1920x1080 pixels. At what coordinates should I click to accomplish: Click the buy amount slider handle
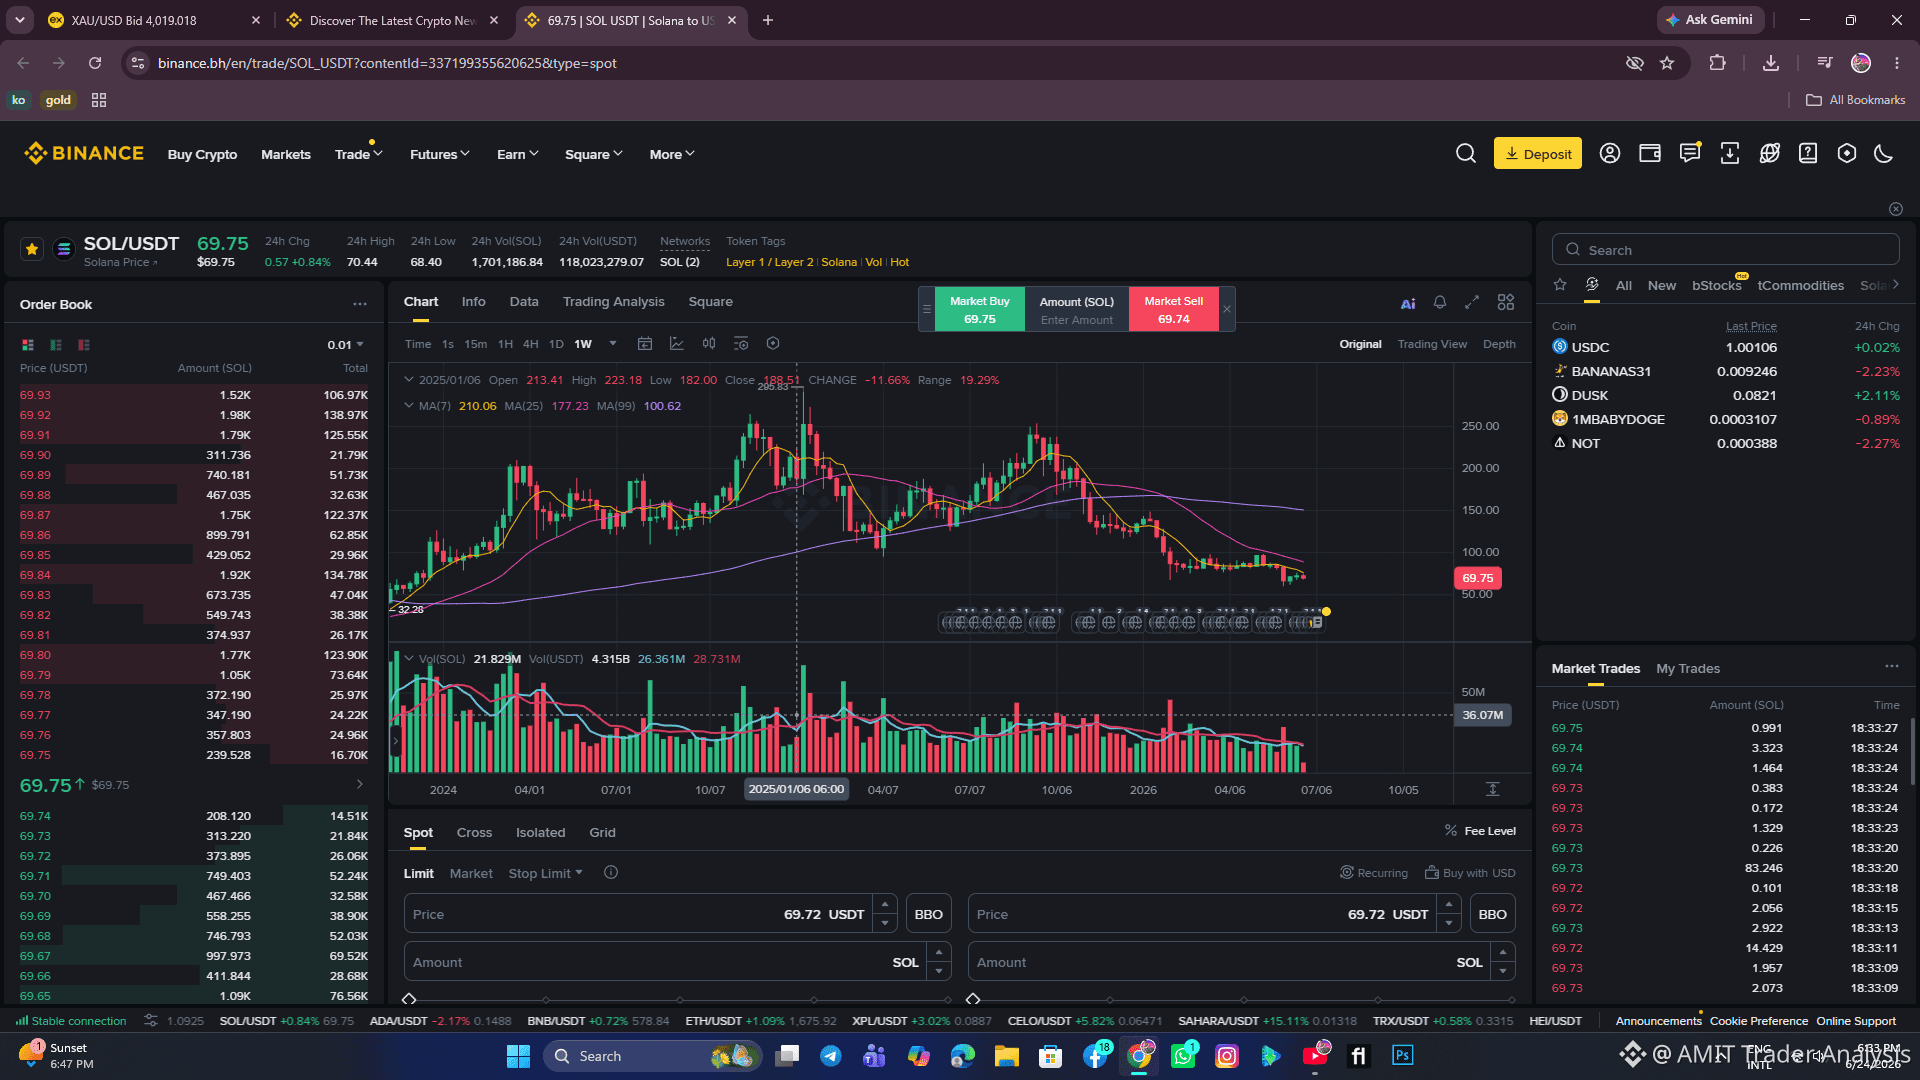click(409, 999)
